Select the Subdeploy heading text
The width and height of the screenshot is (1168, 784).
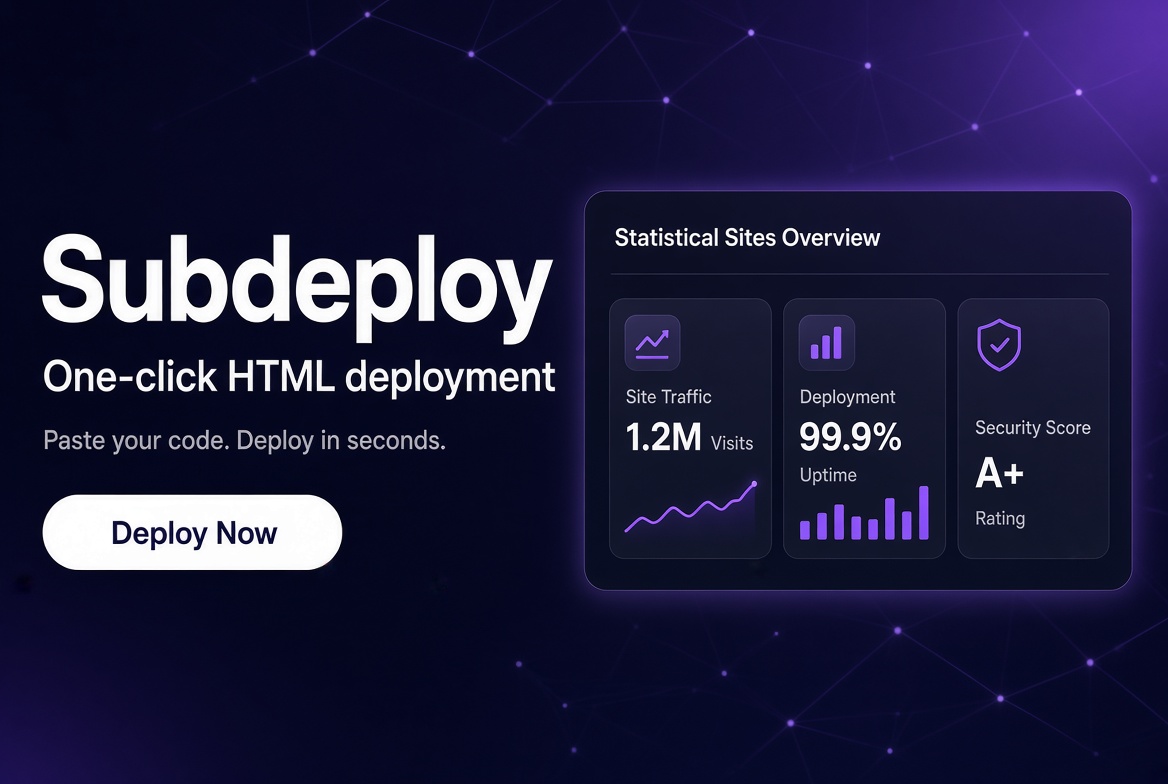(x=297, y=287)
